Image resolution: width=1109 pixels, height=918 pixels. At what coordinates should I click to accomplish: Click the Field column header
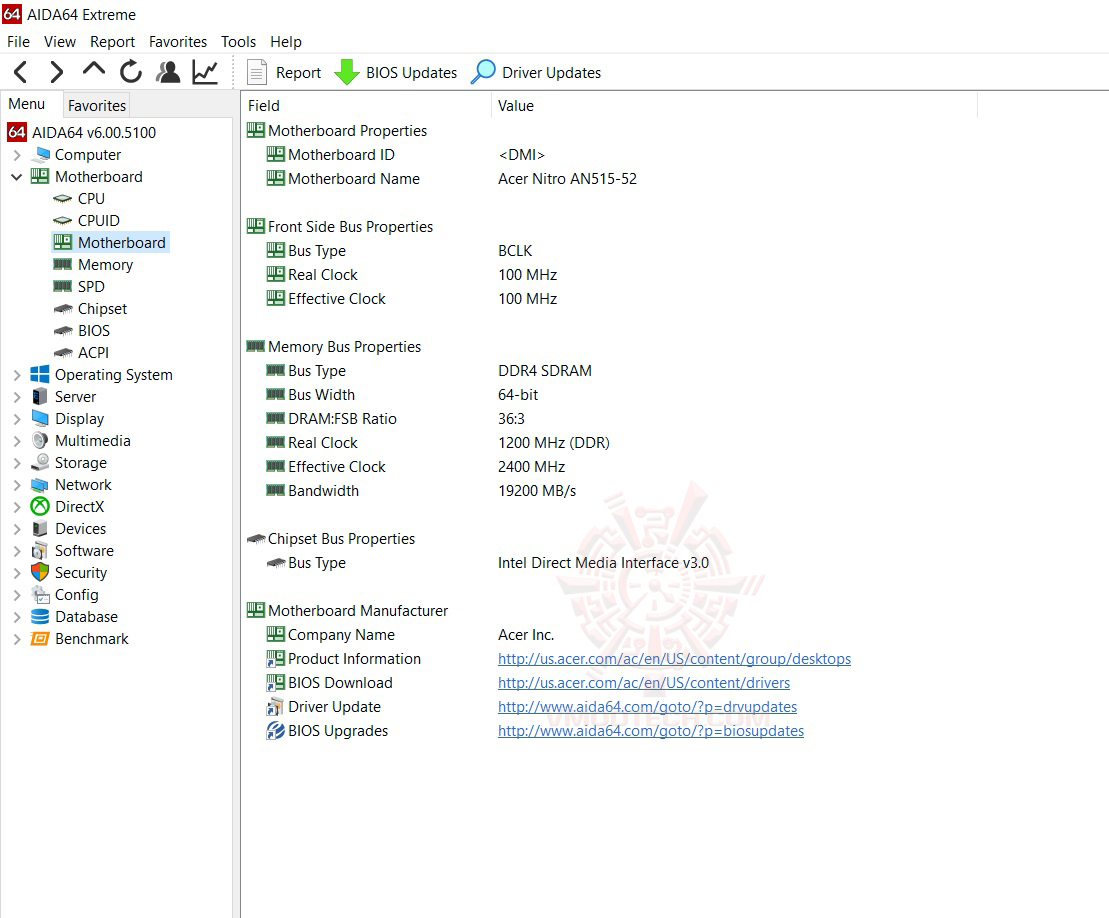(366, 105)
